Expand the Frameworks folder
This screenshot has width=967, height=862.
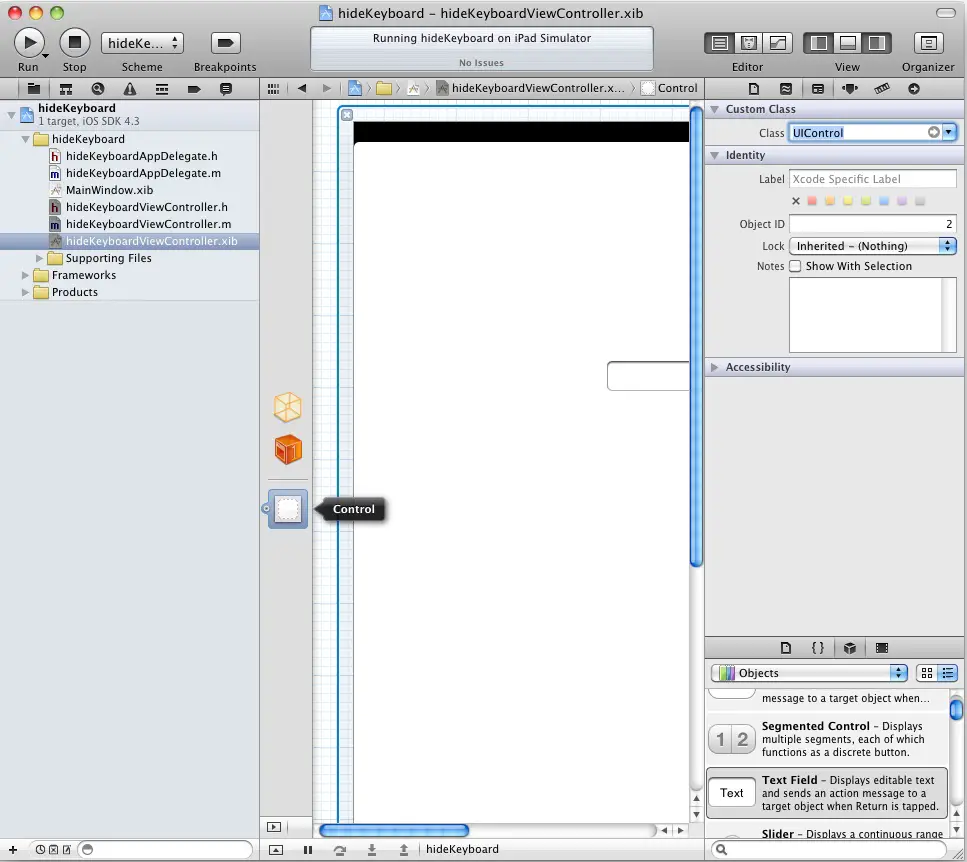[26, 275]
